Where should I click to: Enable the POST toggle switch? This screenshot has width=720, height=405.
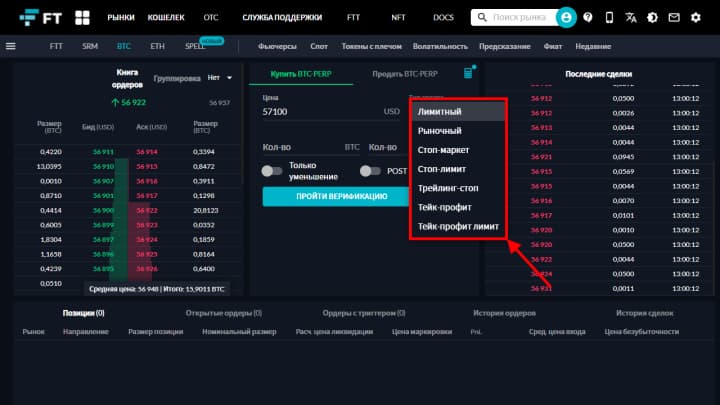372,171
